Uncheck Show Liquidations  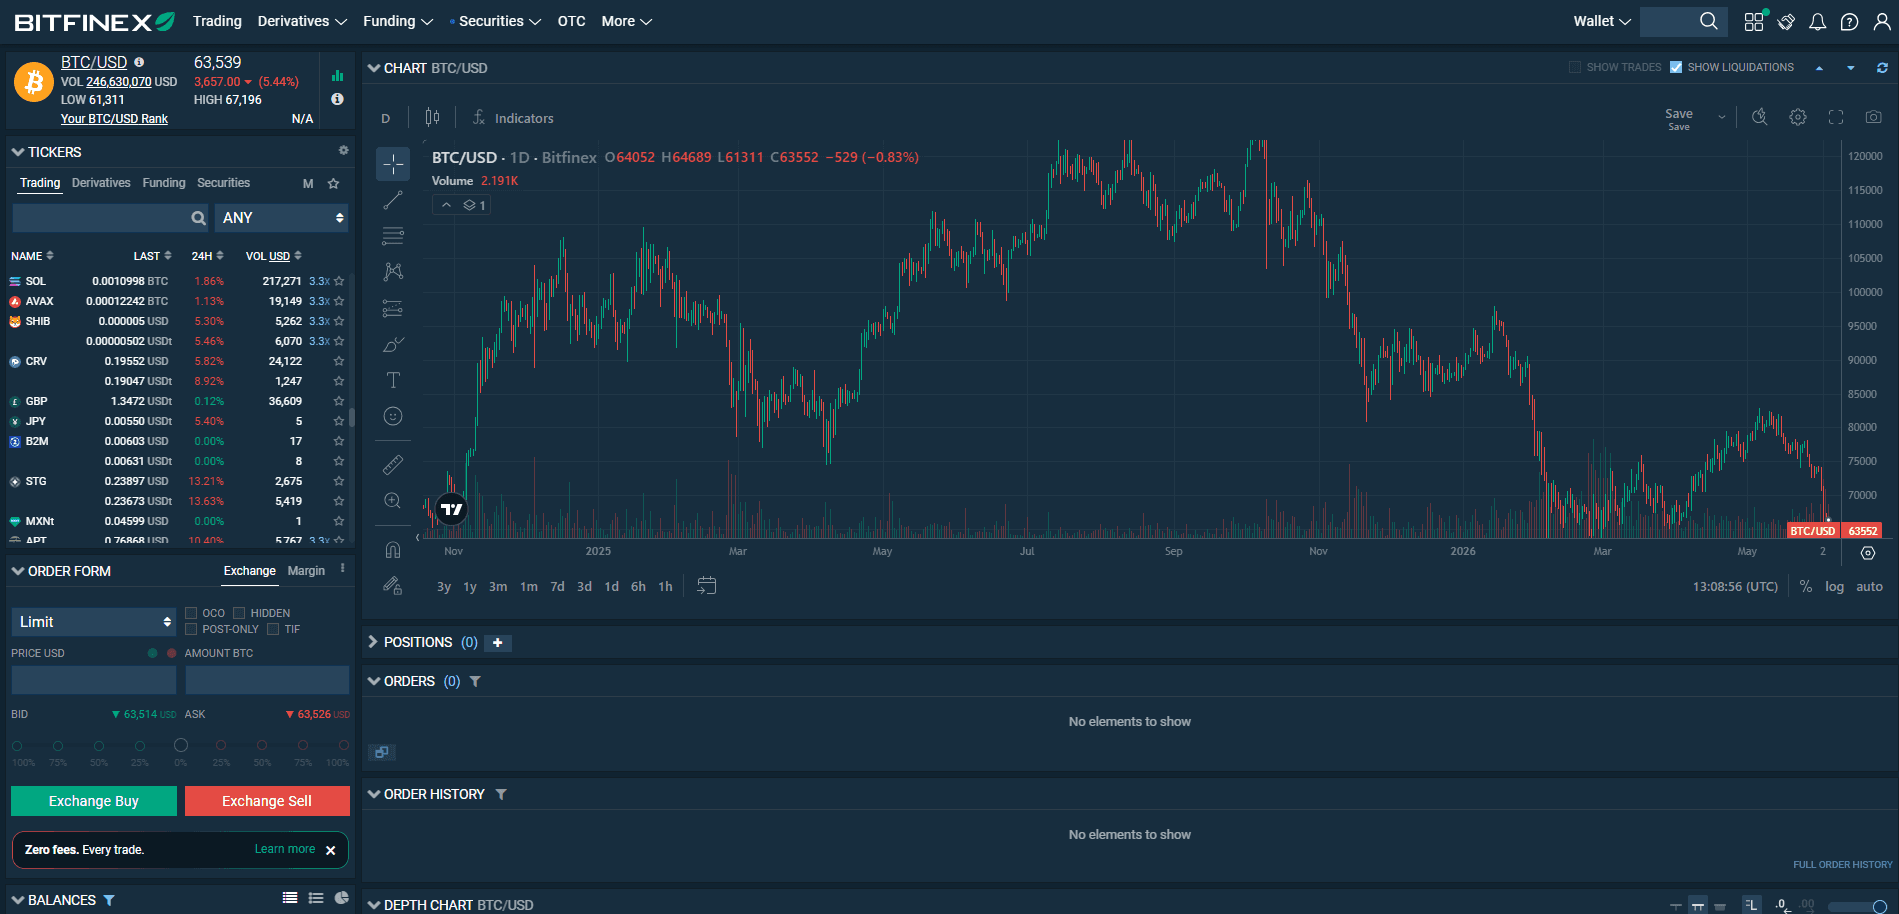click(x=1676, y=68)
